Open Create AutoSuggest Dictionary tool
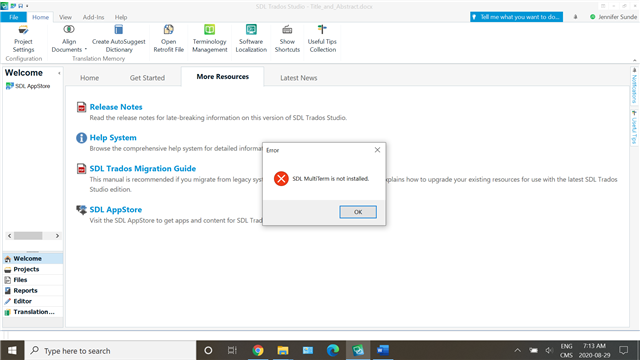640x360 pixels. [119, 39]
